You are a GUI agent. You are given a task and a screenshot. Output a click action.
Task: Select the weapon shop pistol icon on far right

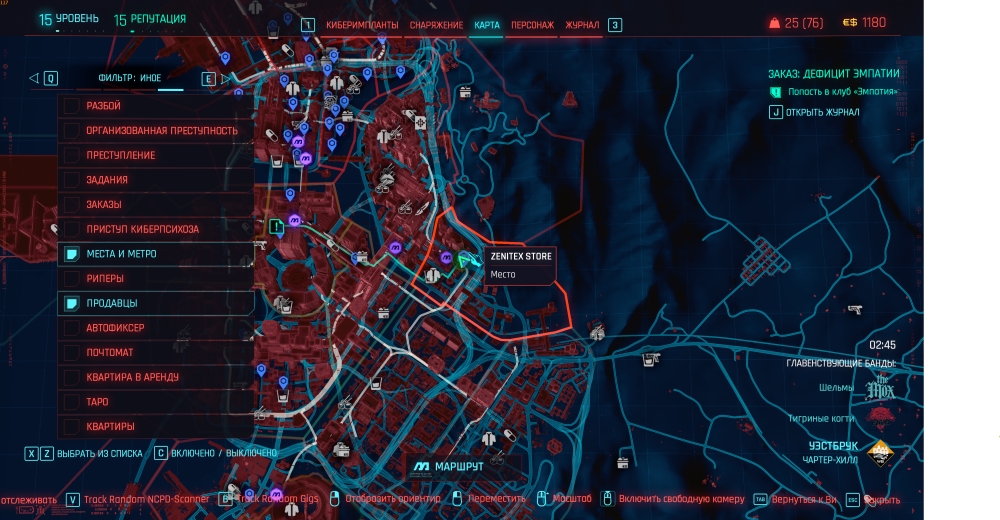pos(855,309)
